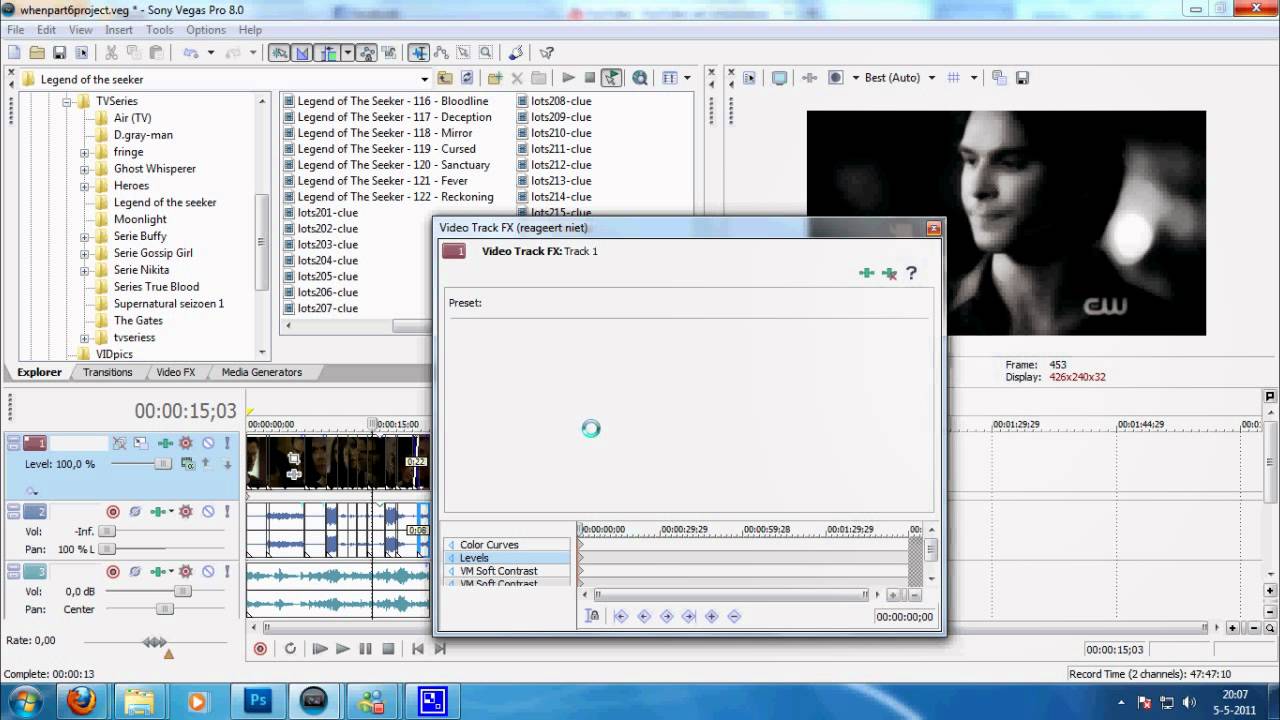
Task: Switch to the Transitions tab
Action: [x=108, y=372]
